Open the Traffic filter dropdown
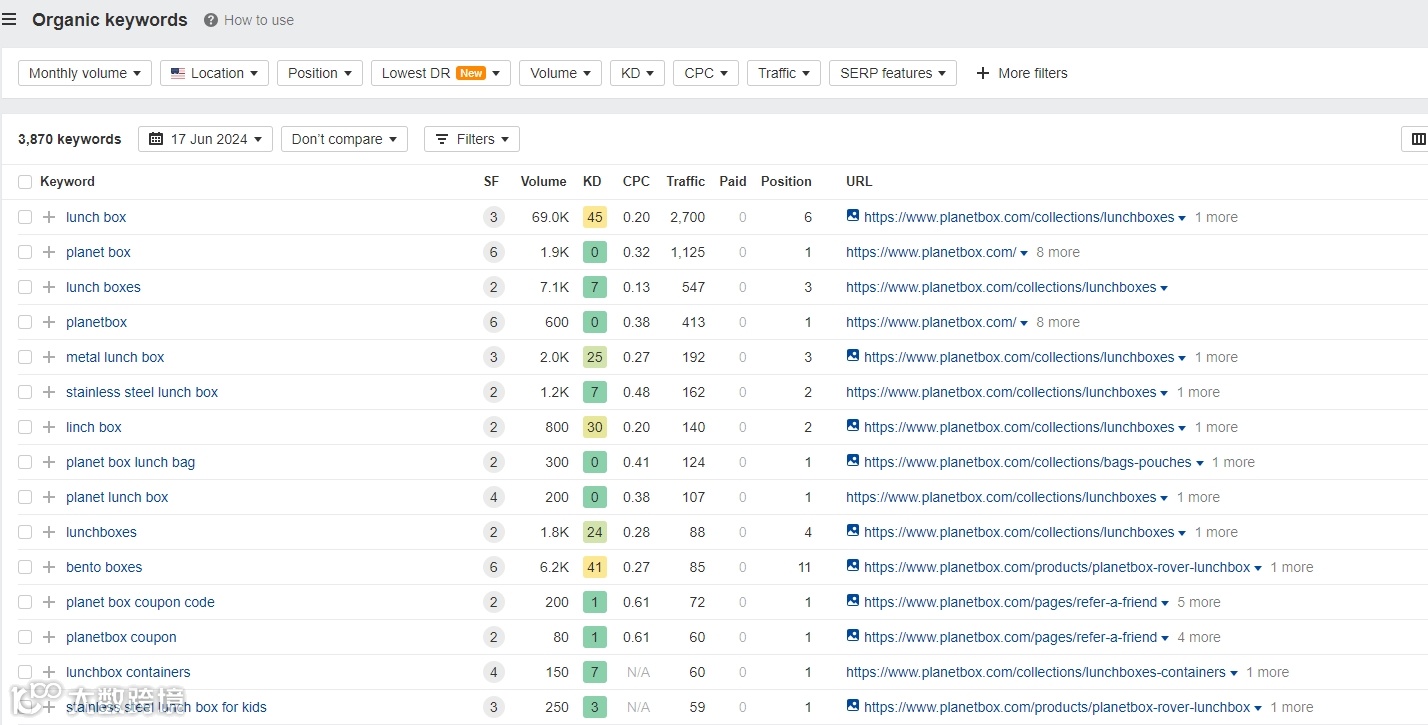This screenshot has width=1428, height=725. pos(784,73)
